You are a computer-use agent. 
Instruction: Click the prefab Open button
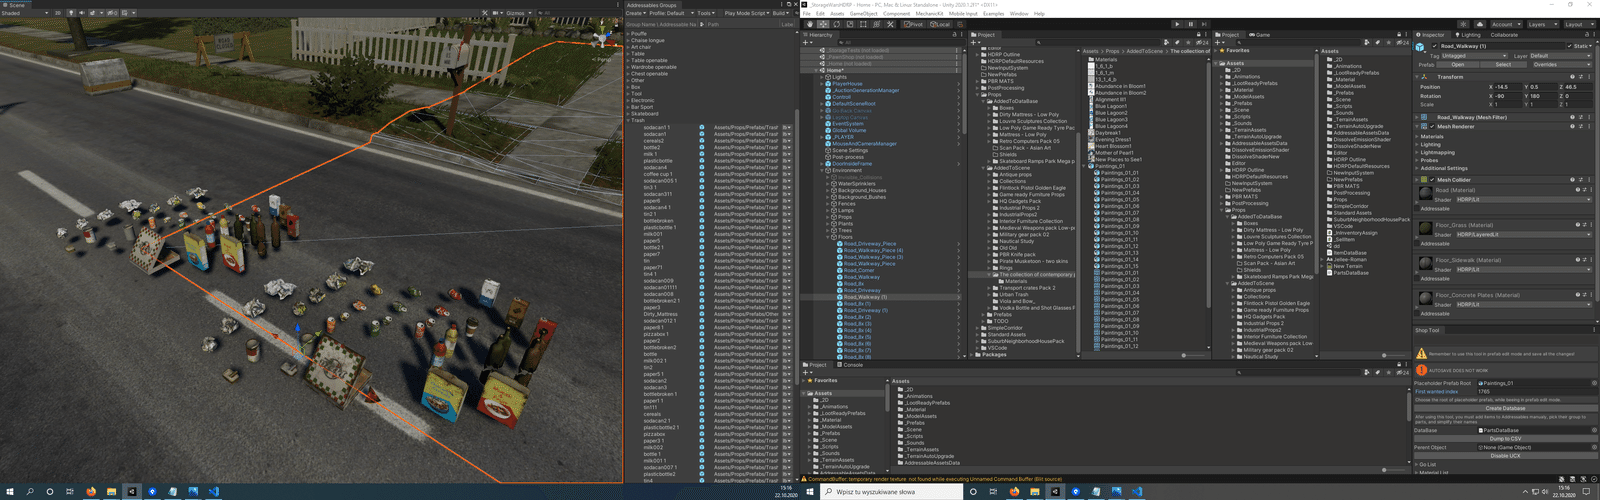(x=1457, y=64)
